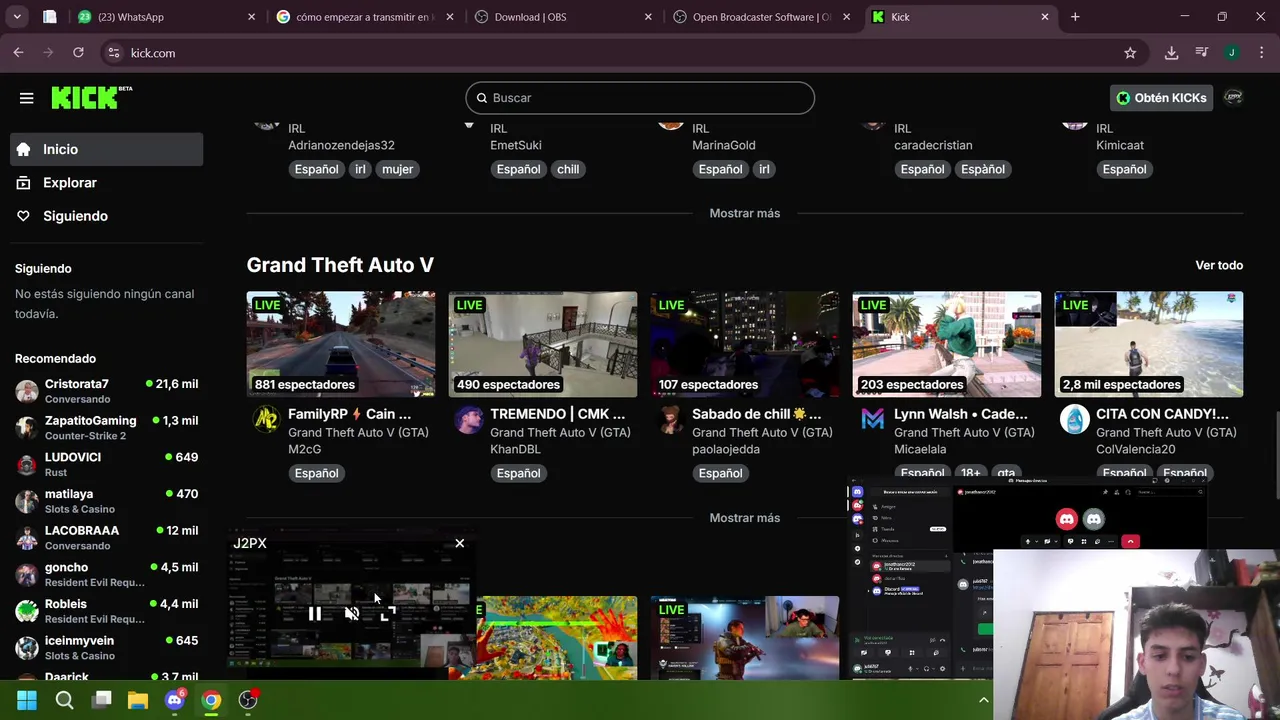The height and width of the screenshot is (720, 1280).
Task: Bookmark this page with the star icon
Action: tap(1130, 53)
